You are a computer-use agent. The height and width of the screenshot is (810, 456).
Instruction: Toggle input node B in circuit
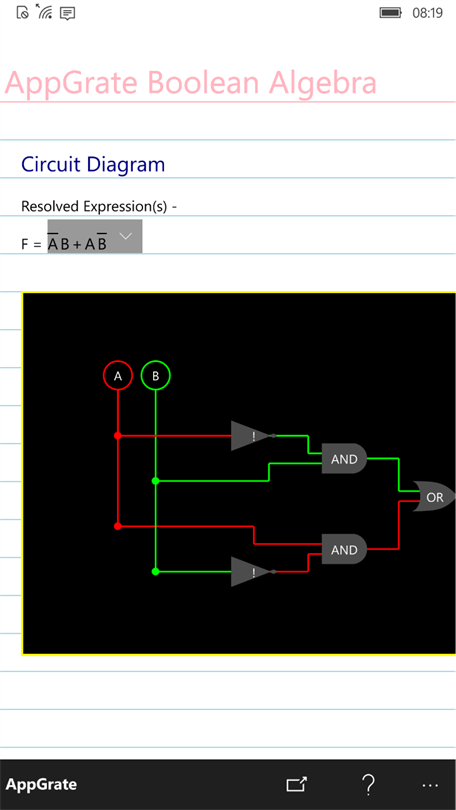[x=155, y=376]
